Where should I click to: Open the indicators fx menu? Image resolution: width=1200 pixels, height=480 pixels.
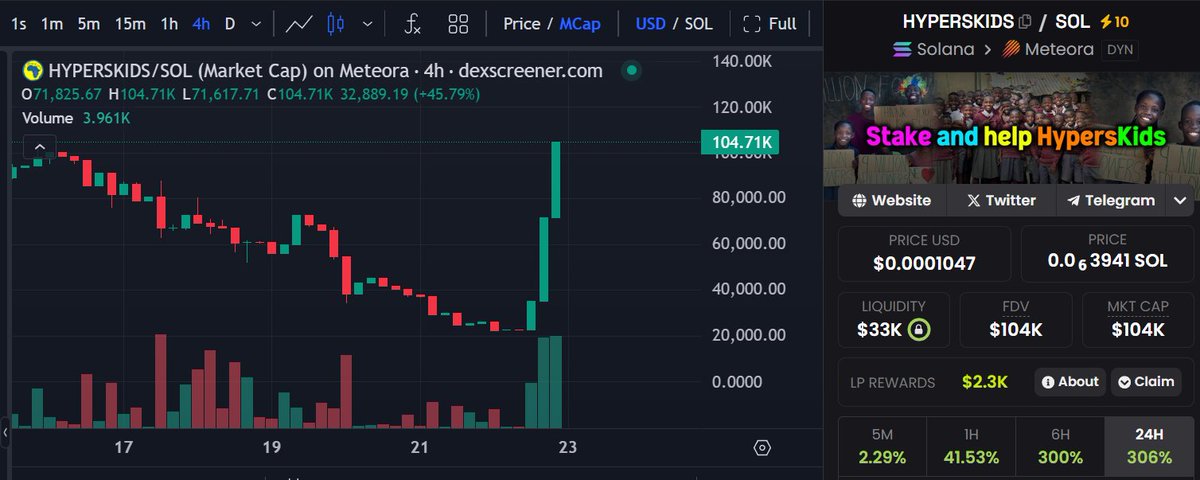pyautogui.click(x=412, y=23)
